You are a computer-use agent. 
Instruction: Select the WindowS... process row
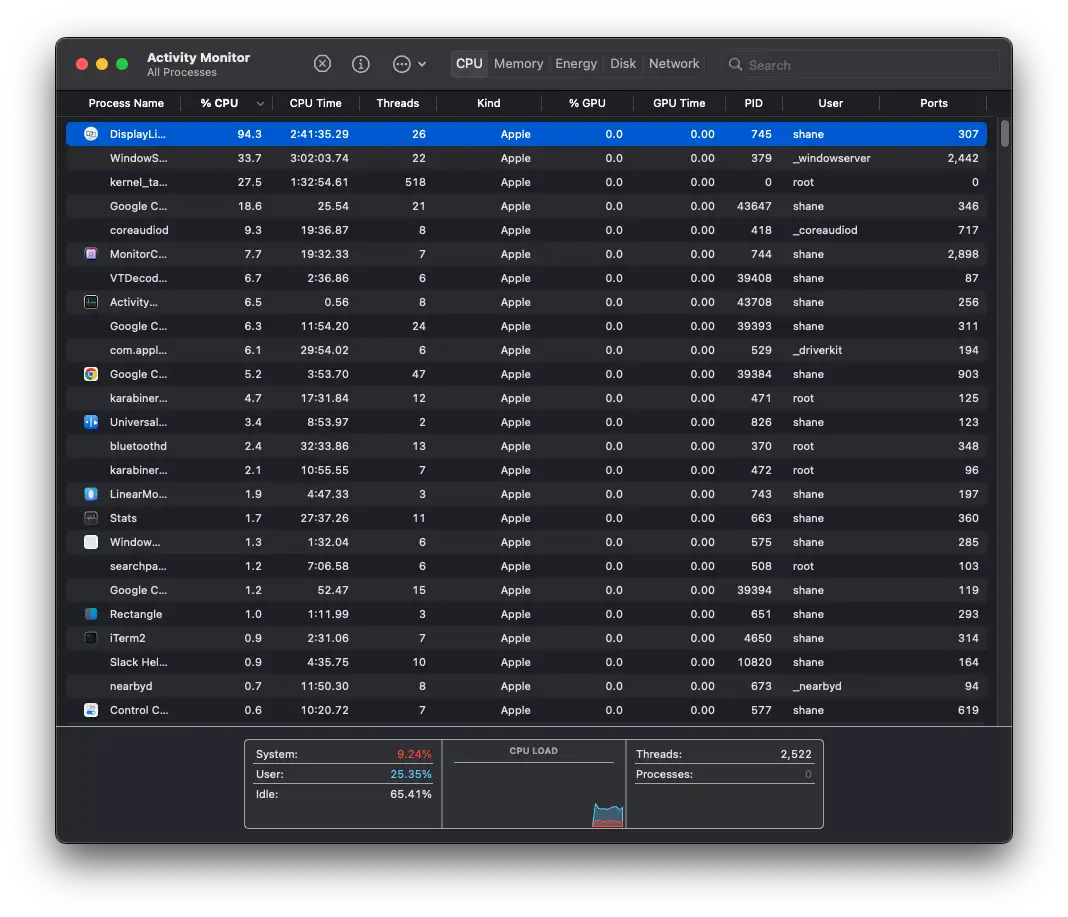click(x=526, y=158)
